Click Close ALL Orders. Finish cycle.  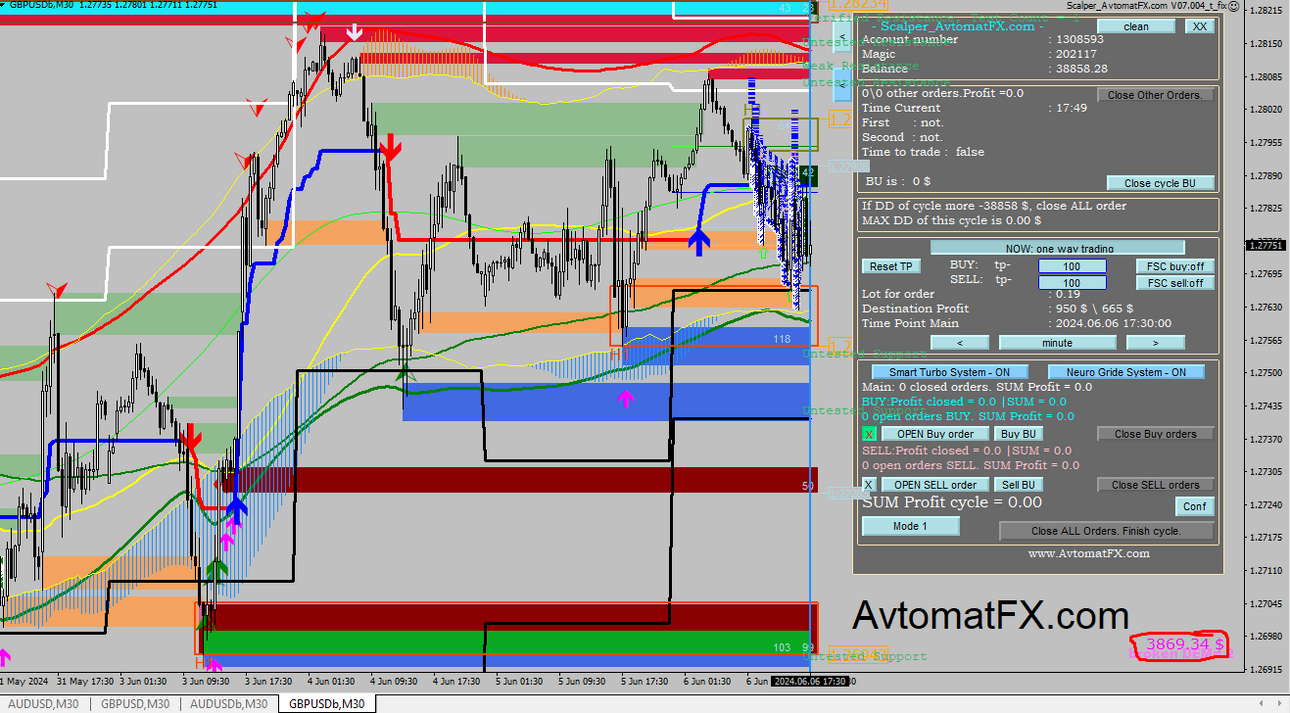click(x=1106, y=531)
